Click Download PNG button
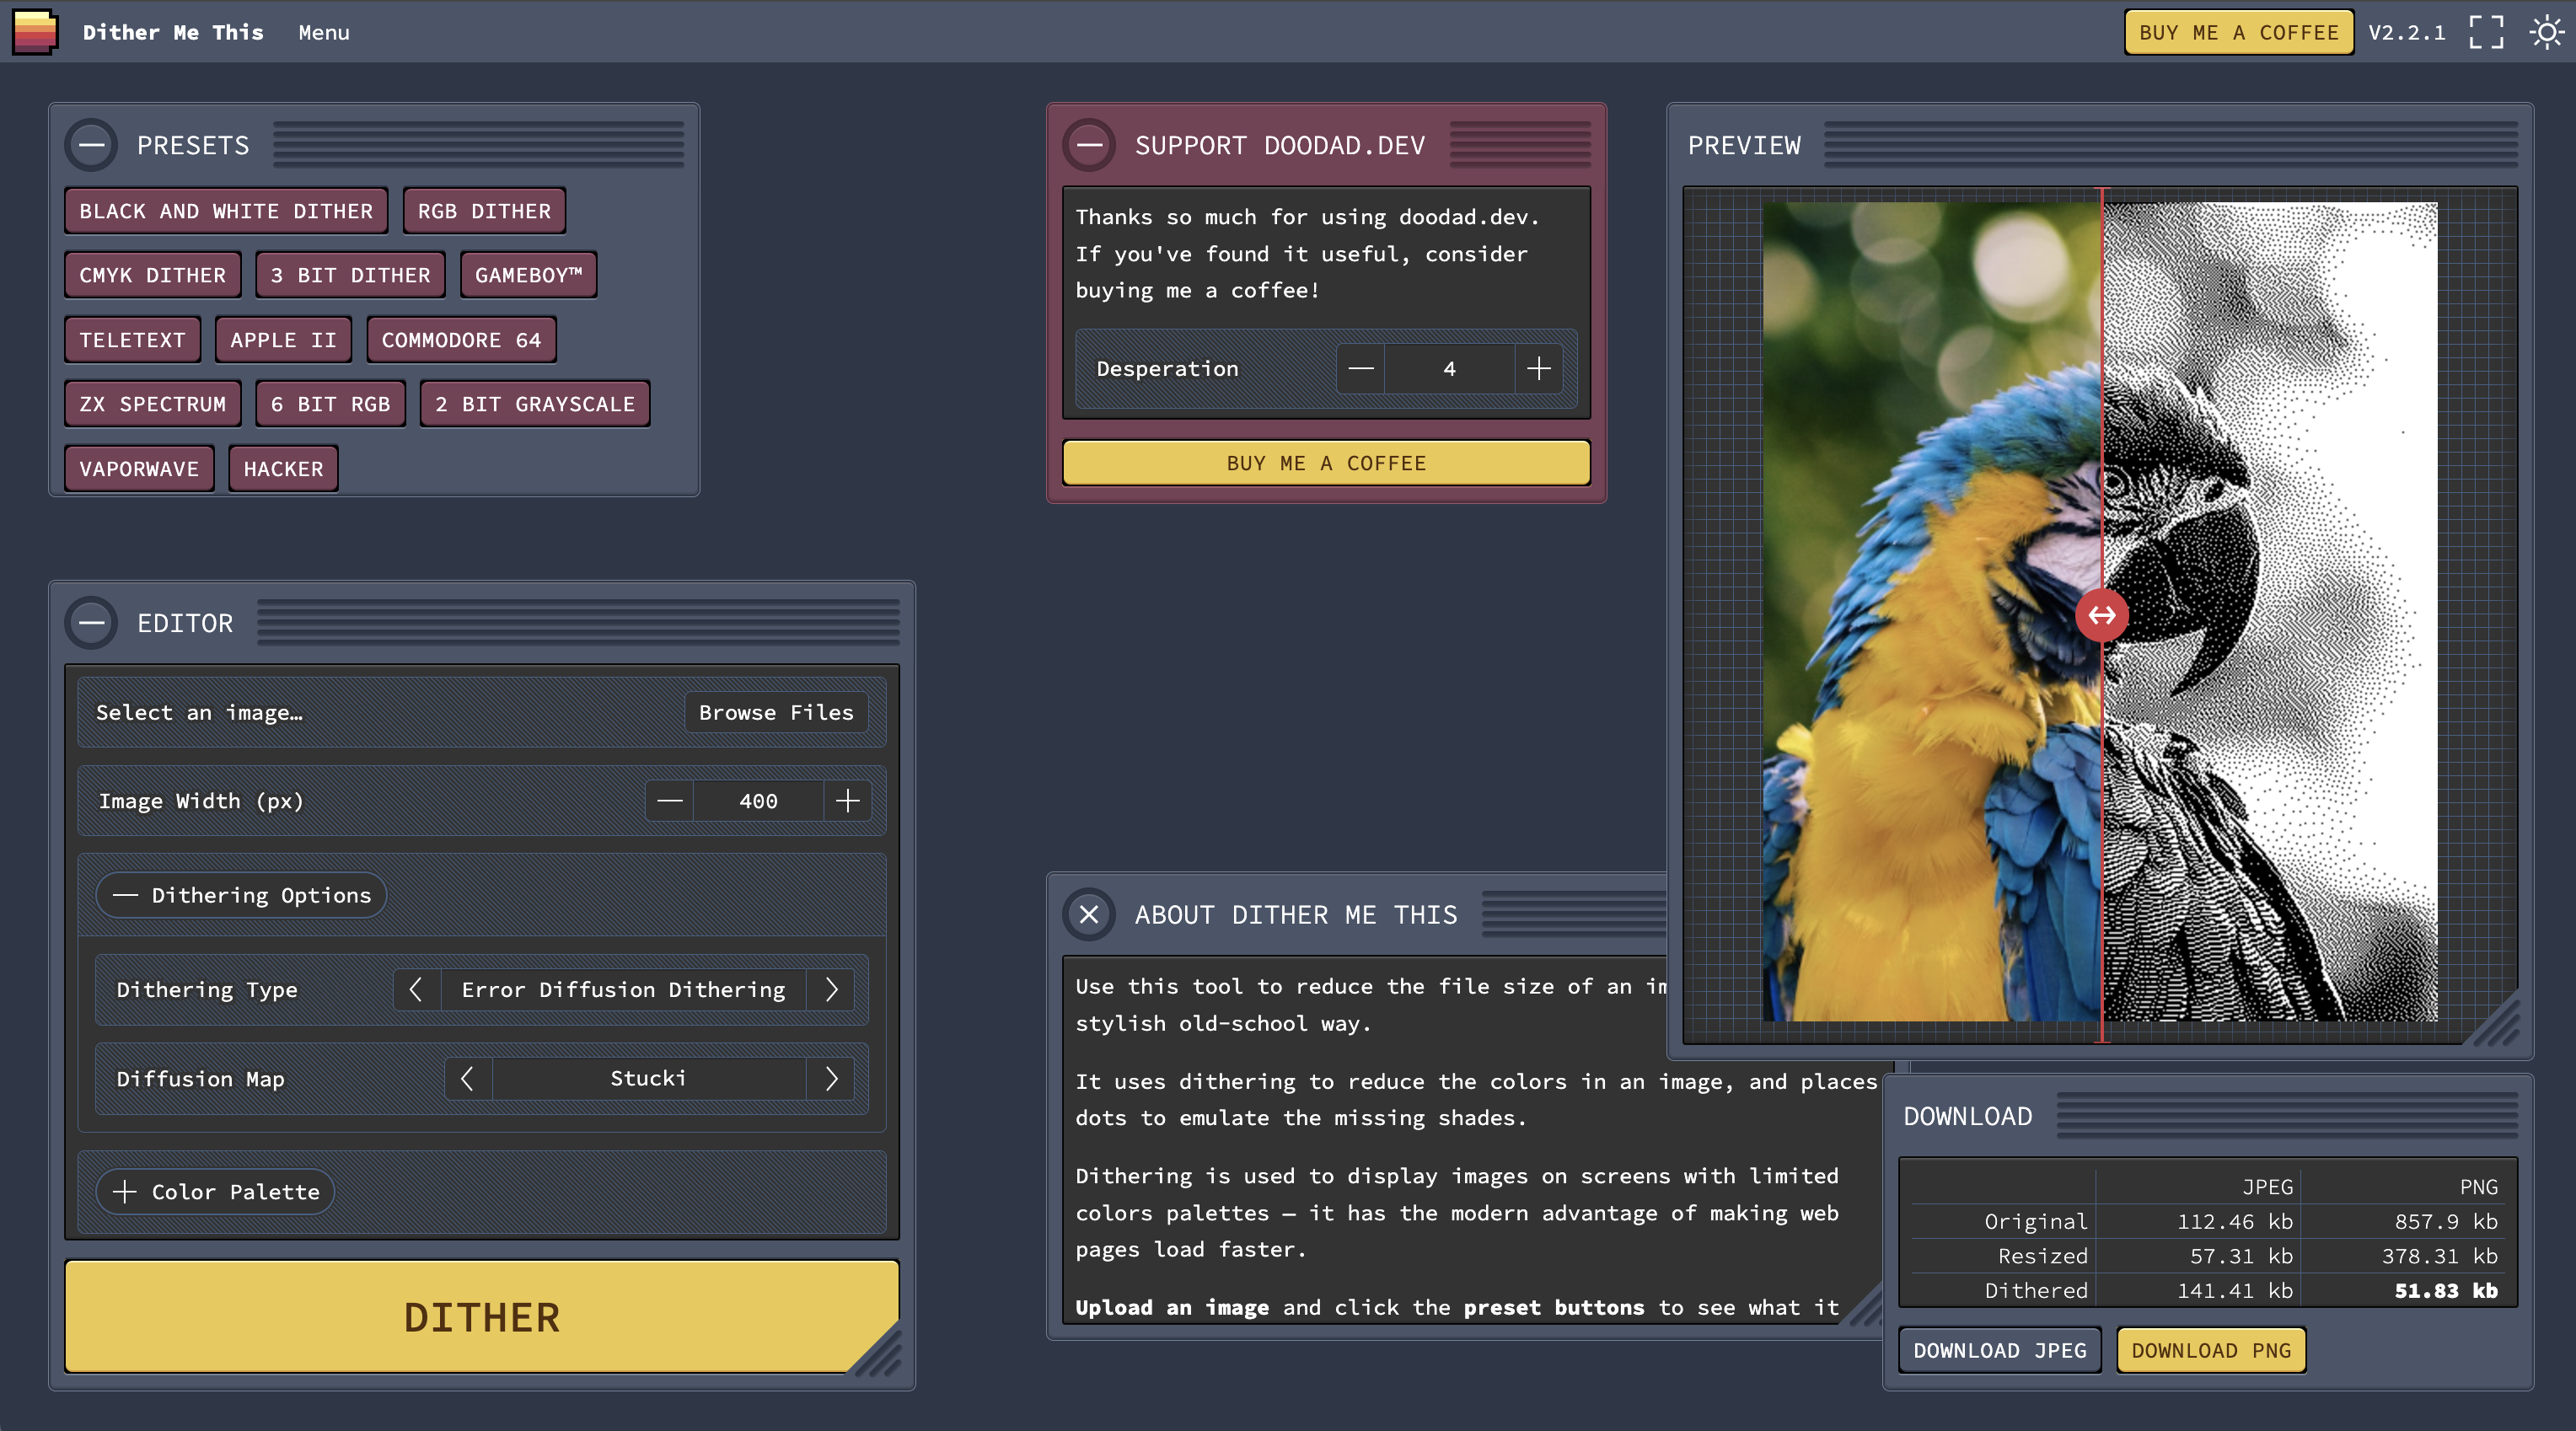The width and height of the screenshot is (2576, 1431). click(2210, 1351)
